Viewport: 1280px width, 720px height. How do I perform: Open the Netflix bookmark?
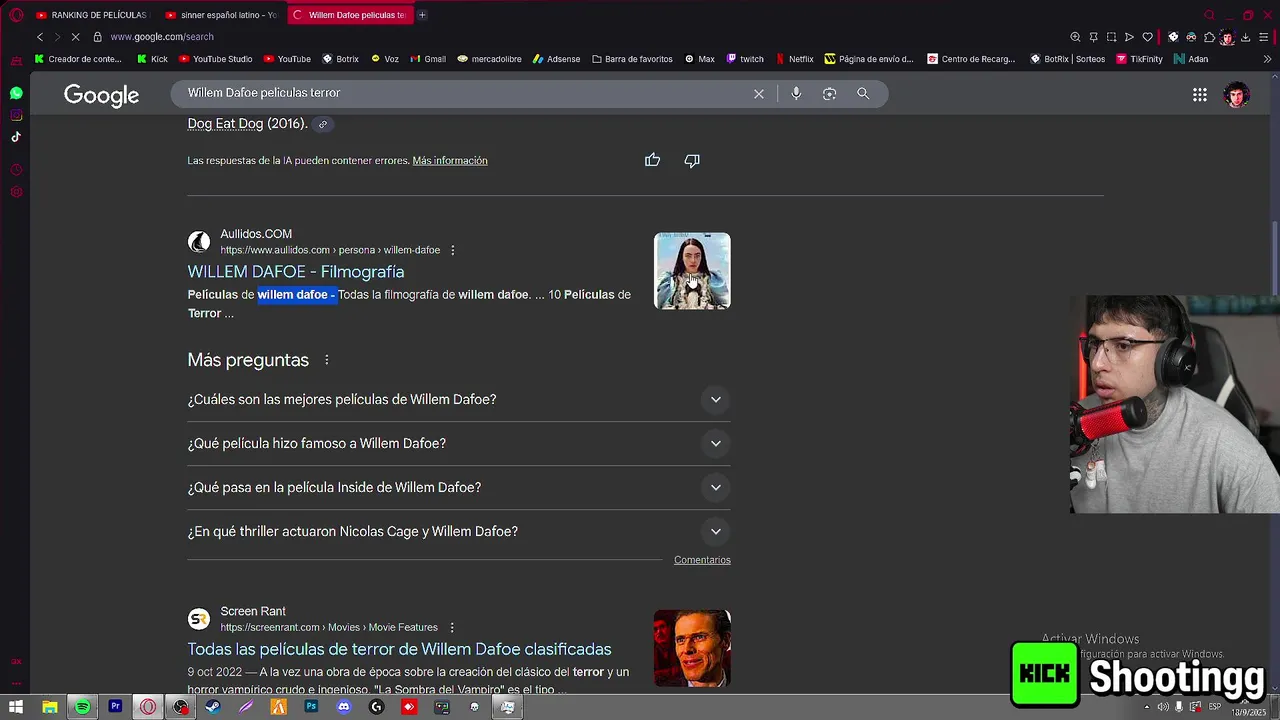click(x=794, y=59)
